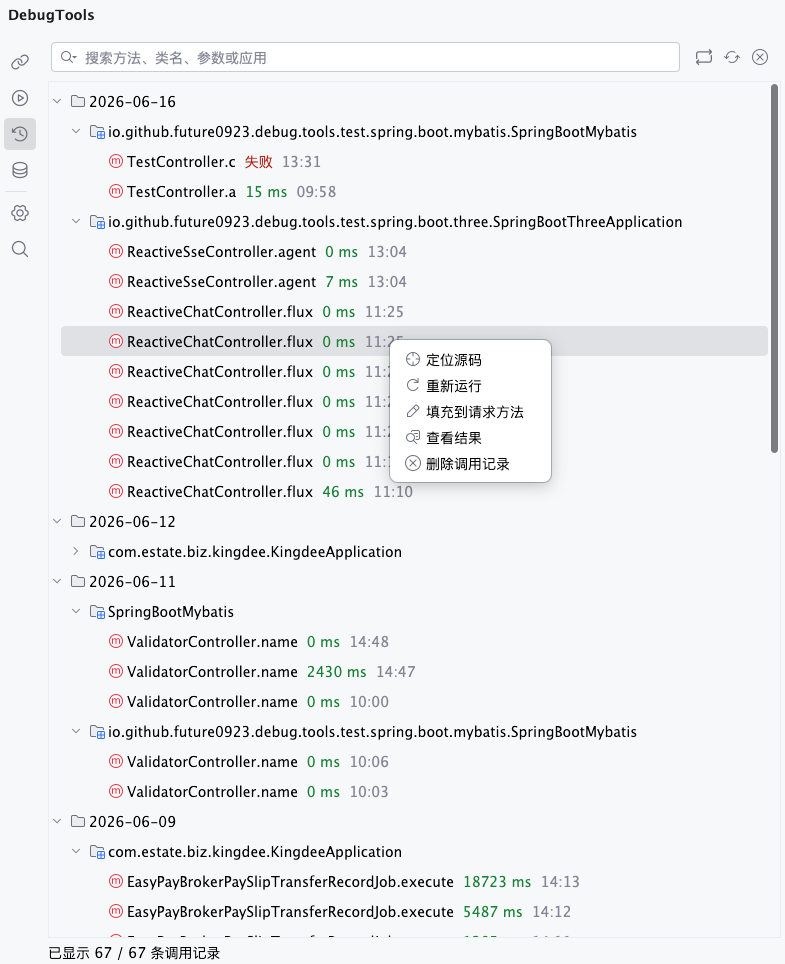Click the refresh records toolbar icon
Viewport: 785px width, 964px height.
click(732, 57)
